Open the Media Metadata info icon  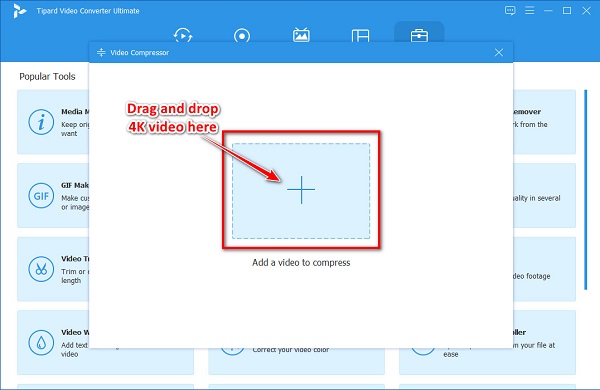coord(41,122)
